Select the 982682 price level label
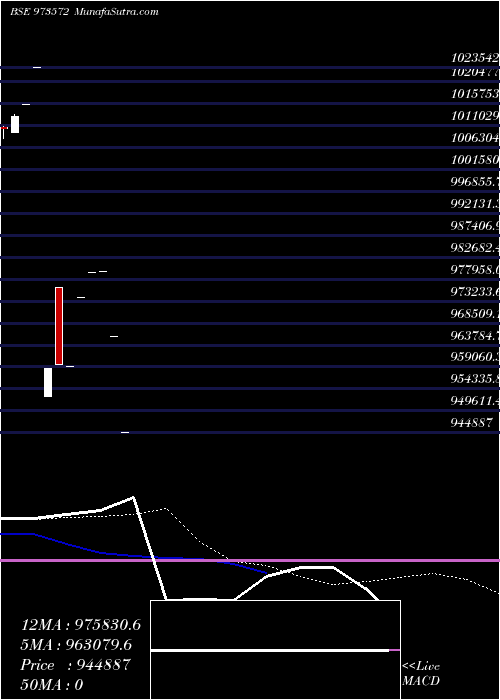The height and width of the screenshot is (700, 500). [x=475, y=248]
